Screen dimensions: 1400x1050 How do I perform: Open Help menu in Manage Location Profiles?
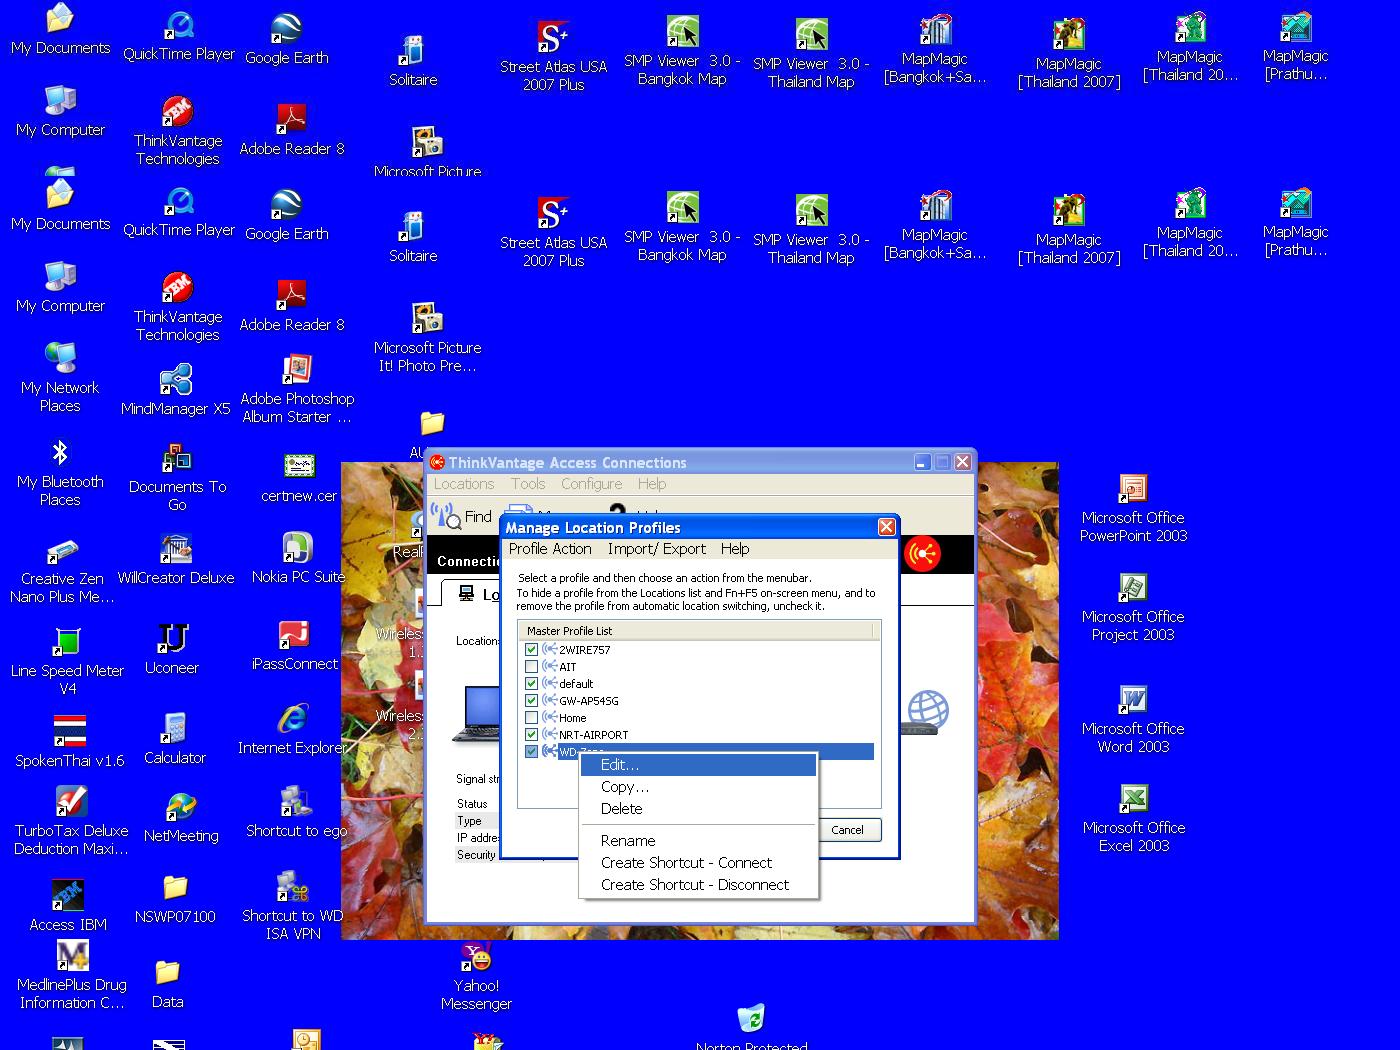click(735, 549)
